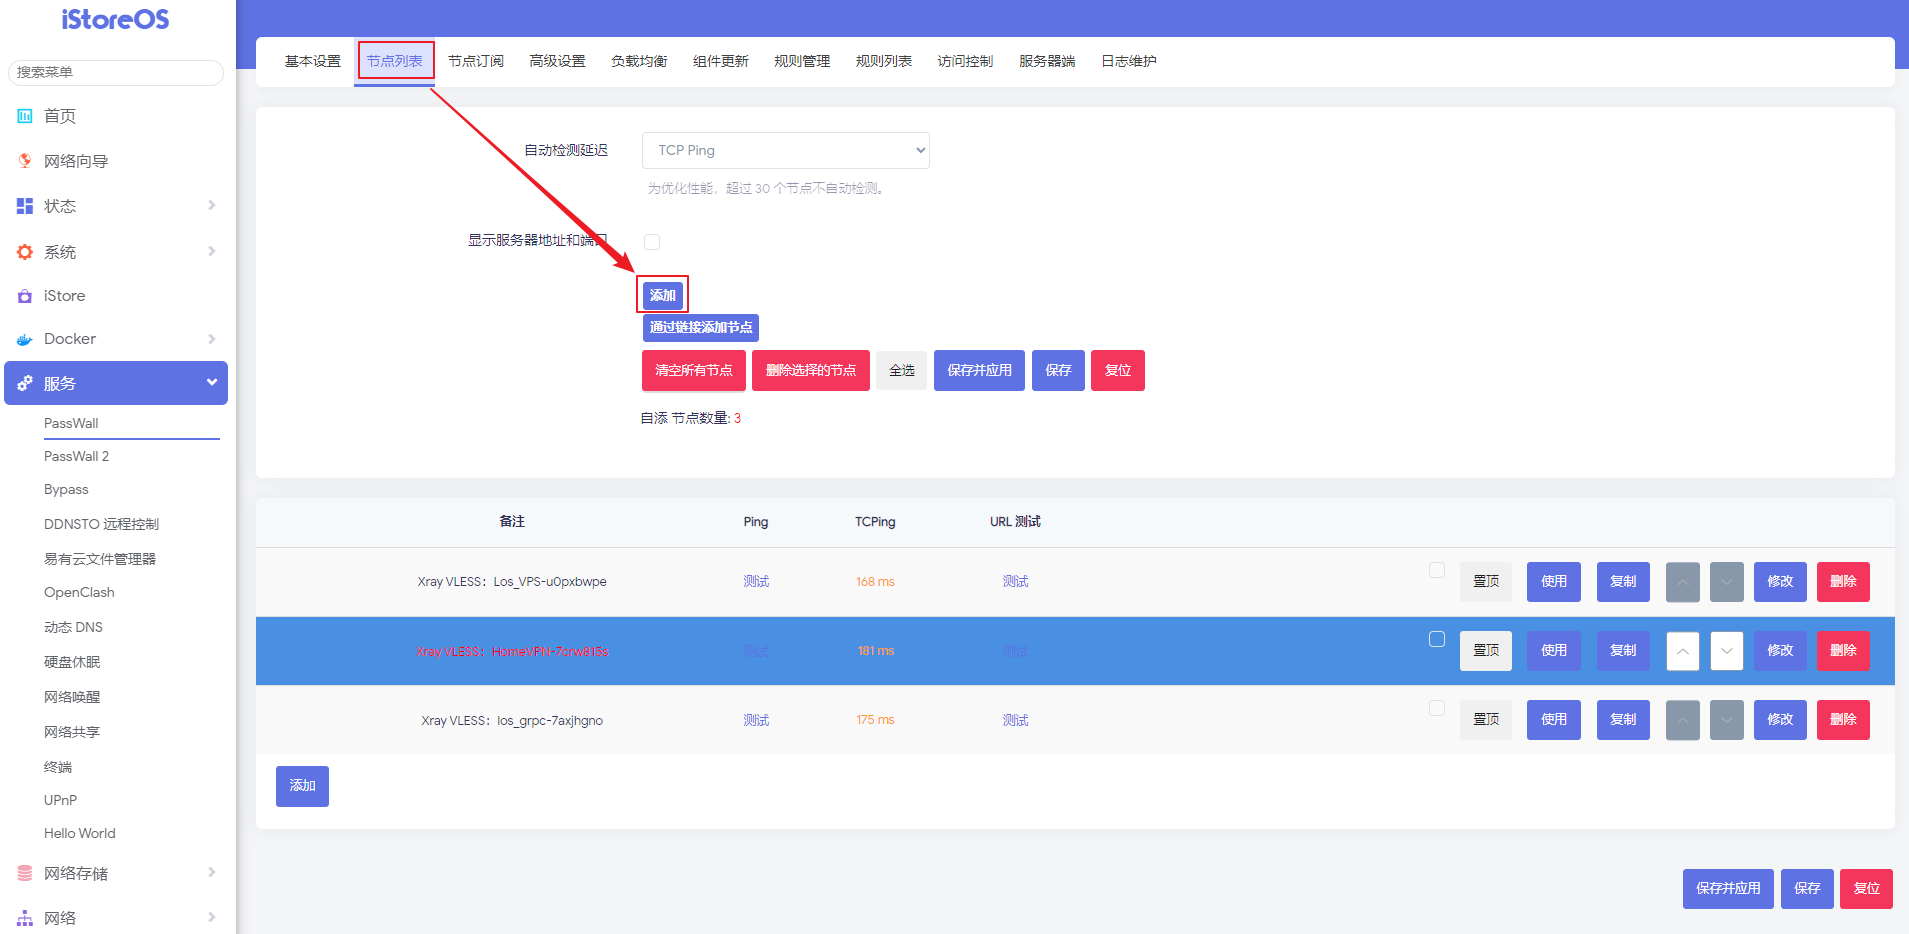1909x934 pixels.
Task: Click the iStore shopping bag icon
Action: [x=25, y=296]
